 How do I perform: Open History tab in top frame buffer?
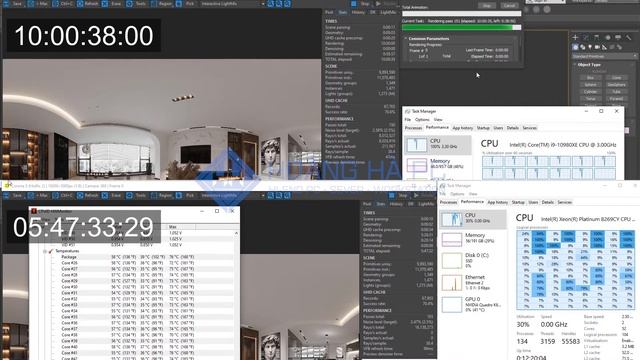click(358, 13)
